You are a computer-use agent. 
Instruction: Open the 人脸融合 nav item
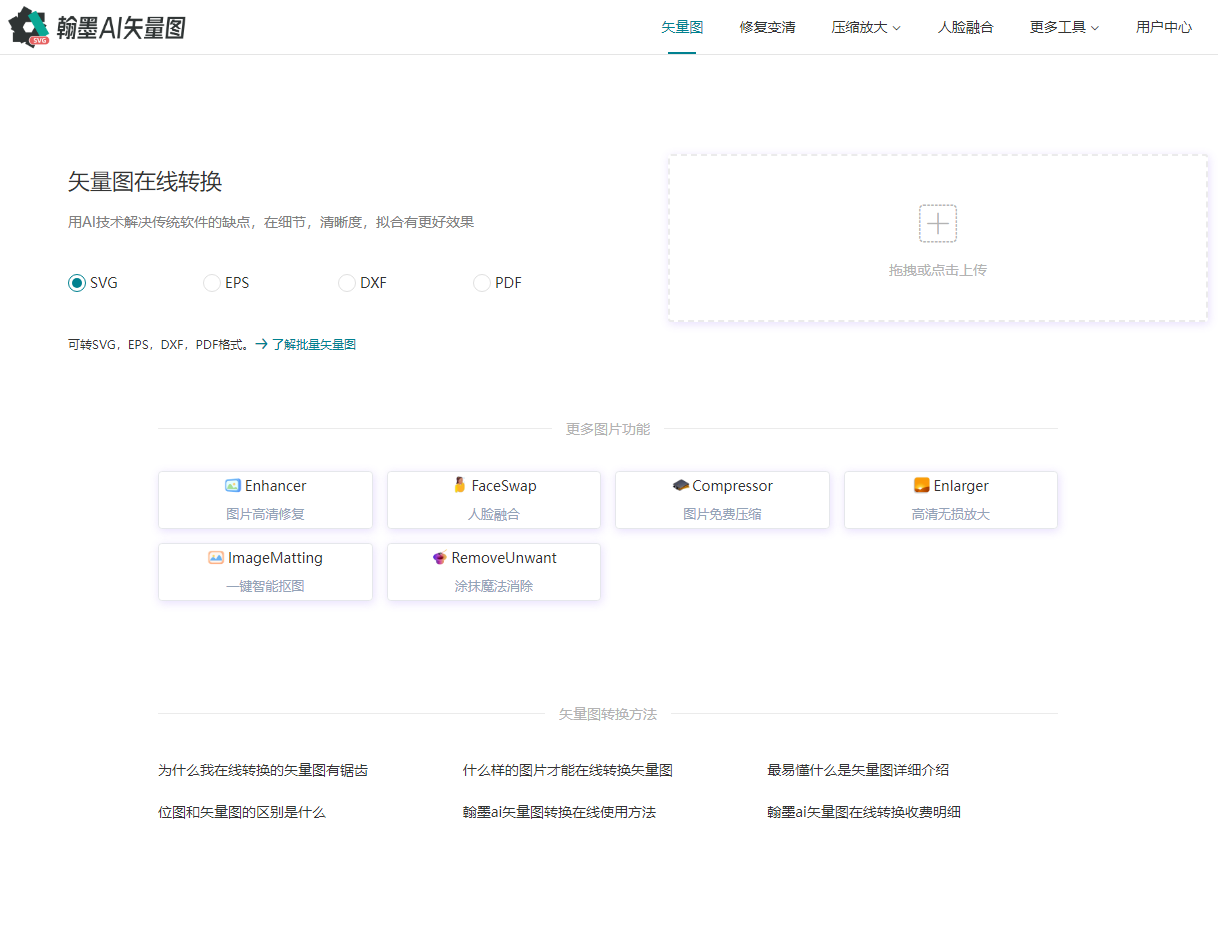coord(965,27)
